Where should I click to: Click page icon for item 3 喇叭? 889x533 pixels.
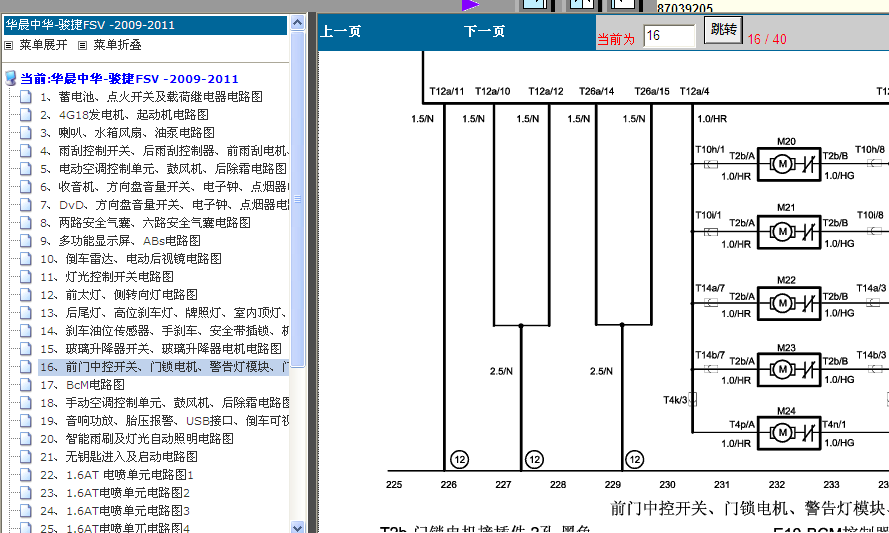click(26, 133)
